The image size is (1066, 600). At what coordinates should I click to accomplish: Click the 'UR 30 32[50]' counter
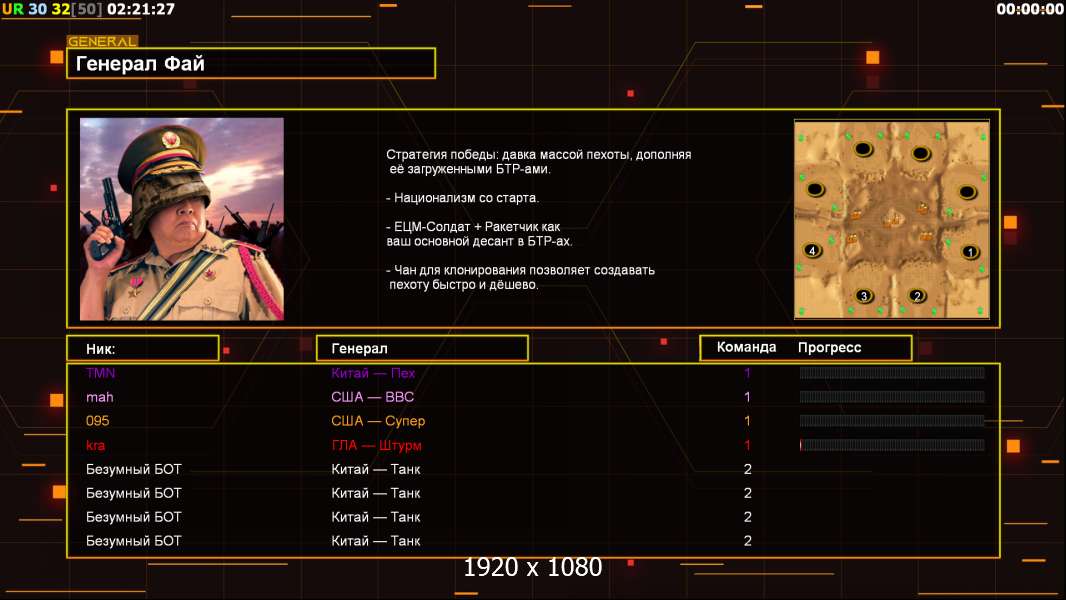point(52,10)
